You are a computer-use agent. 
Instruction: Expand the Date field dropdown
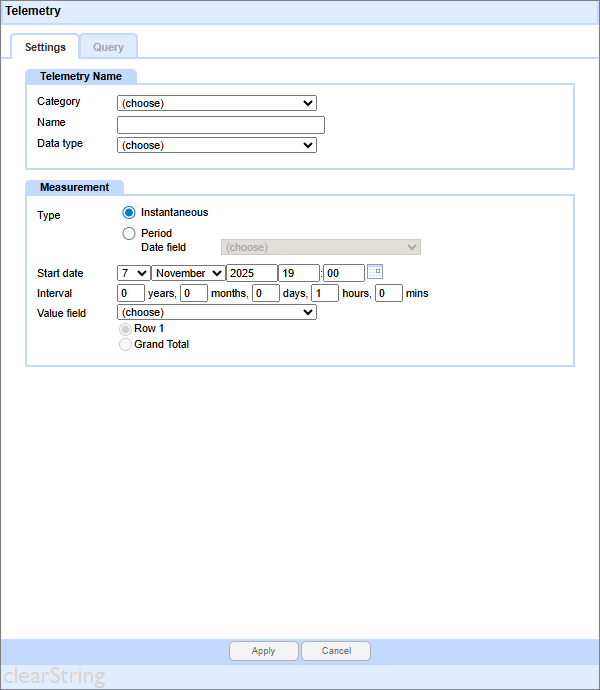pyautogui.click(x=320, y=247)
